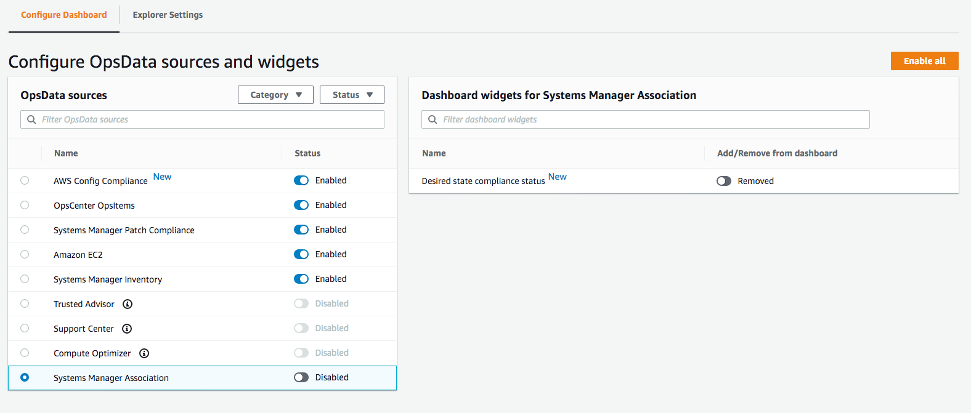This screenshot has width=972, height=414.
Task: Click Compute Optimizer row name
Action: [x=92, y=353]
